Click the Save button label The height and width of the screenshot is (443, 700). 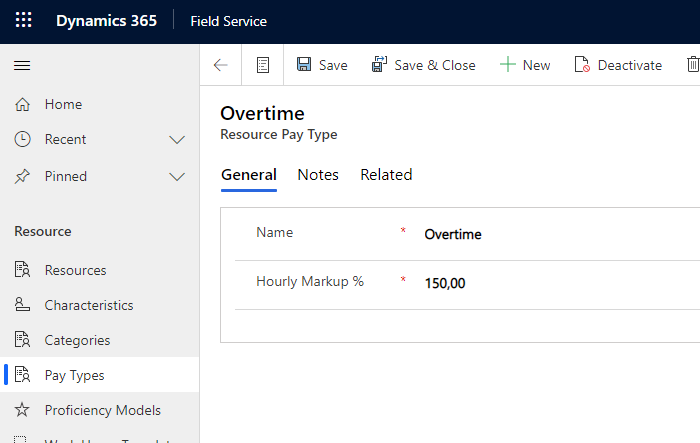tap(333, 65)
